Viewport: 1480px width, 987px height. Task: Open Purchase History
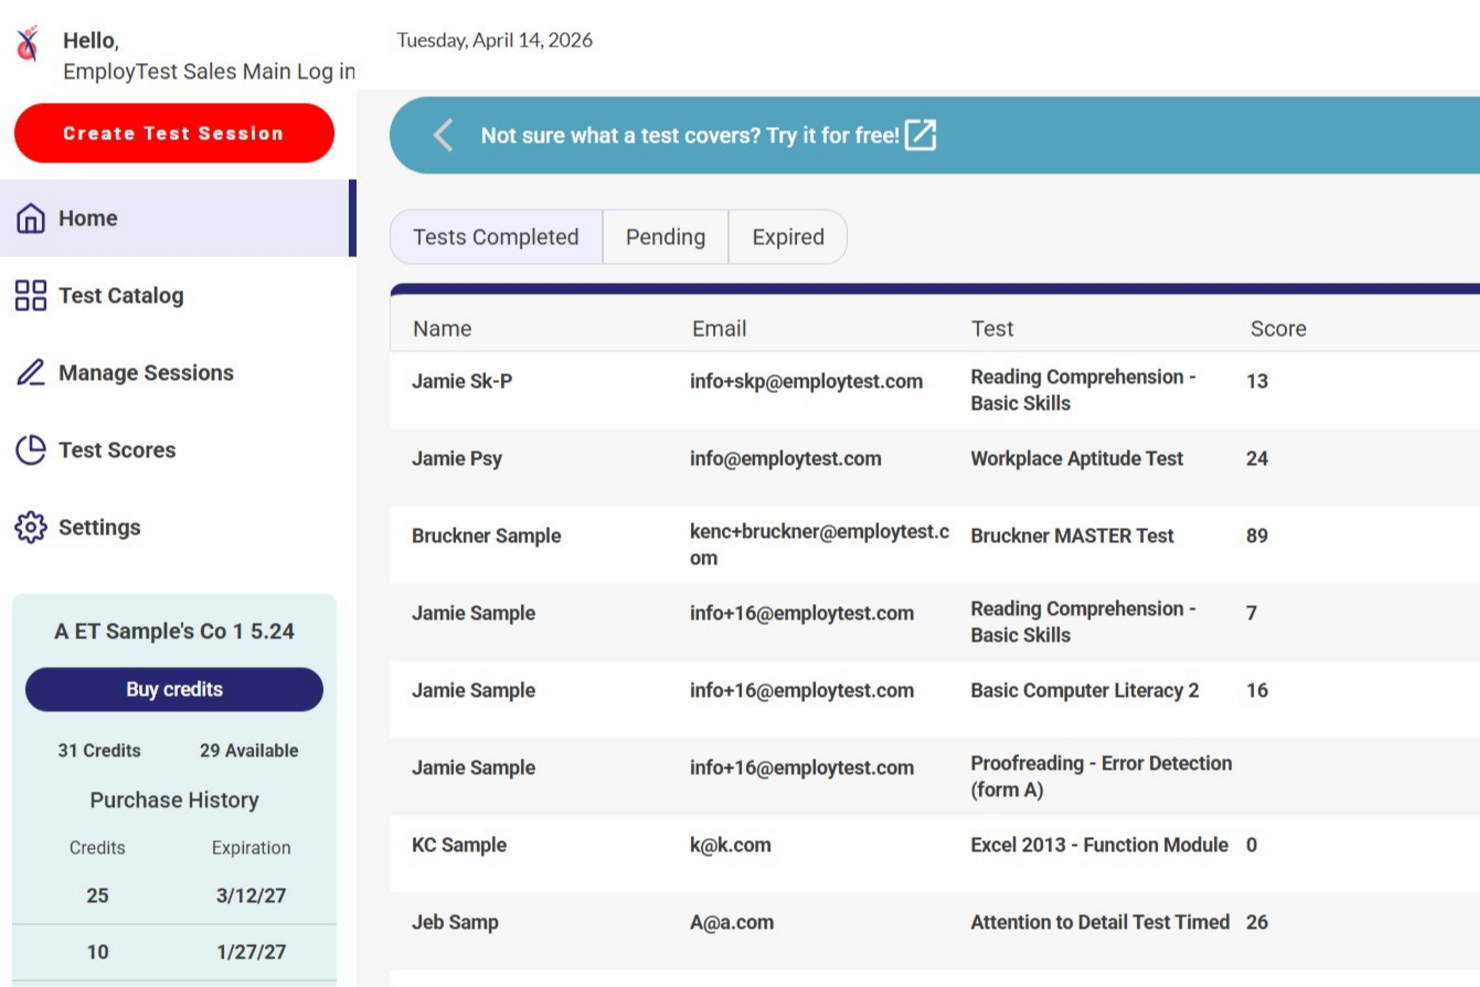[x=173, y=800]
